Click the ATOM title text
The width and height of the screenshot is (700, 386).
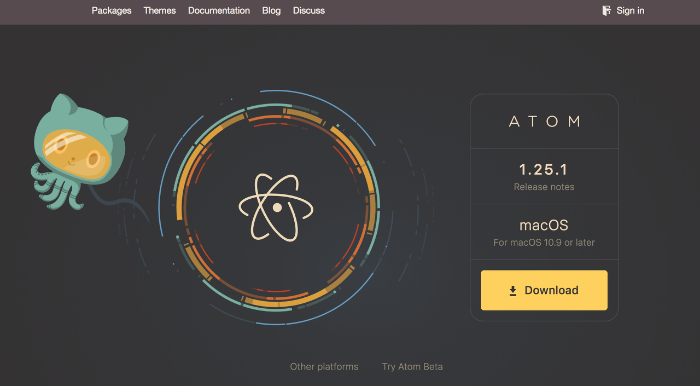click(544, 121)
